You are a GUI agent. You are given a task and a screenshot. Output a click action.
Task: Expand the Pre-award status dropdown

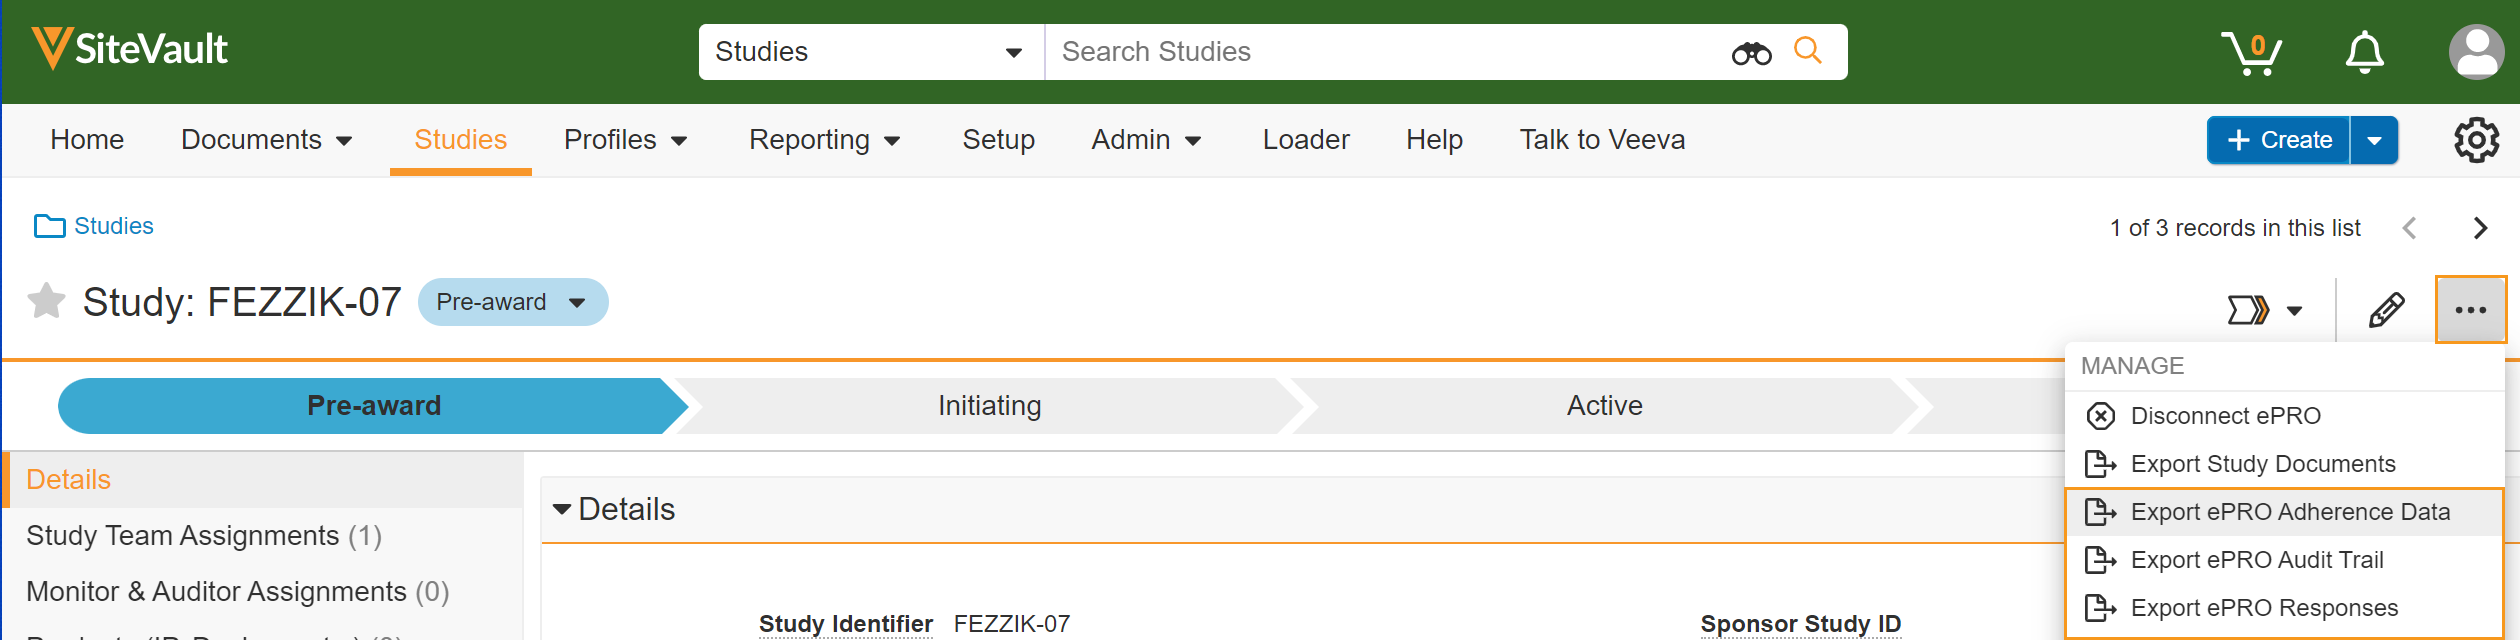tap(576, 303)
